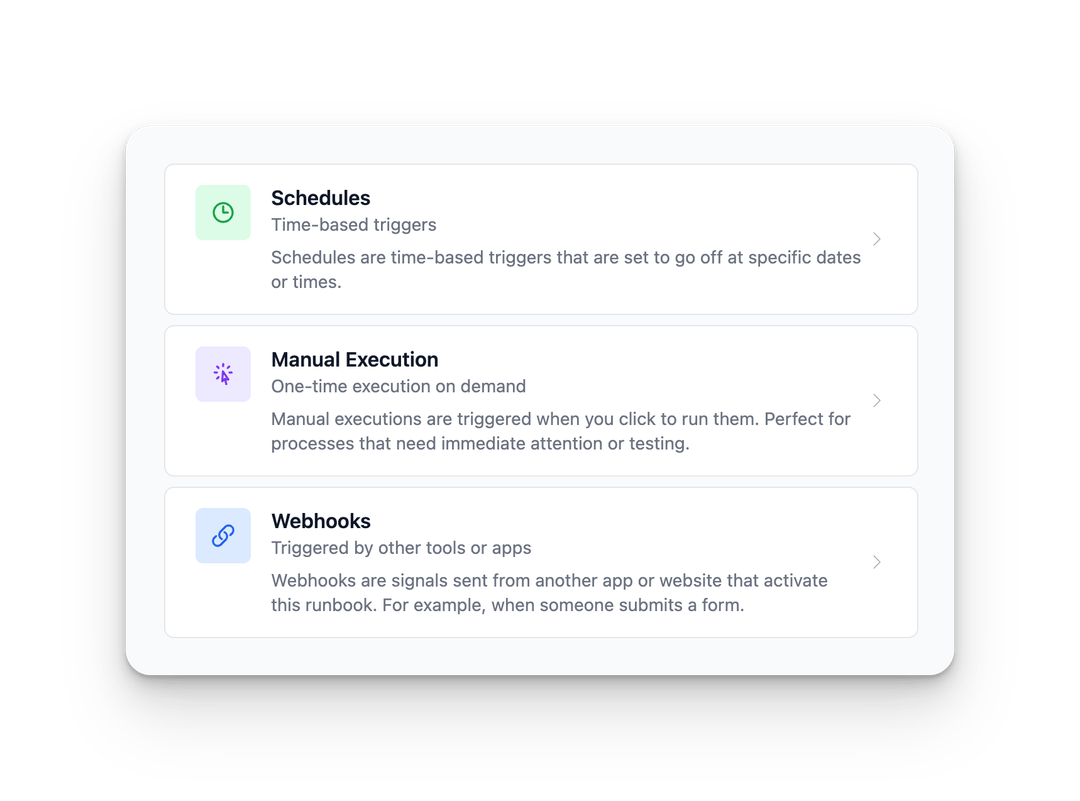Click the Webhooks heading text
This screenshot has height=801, width=1080.
coord(321,521)
